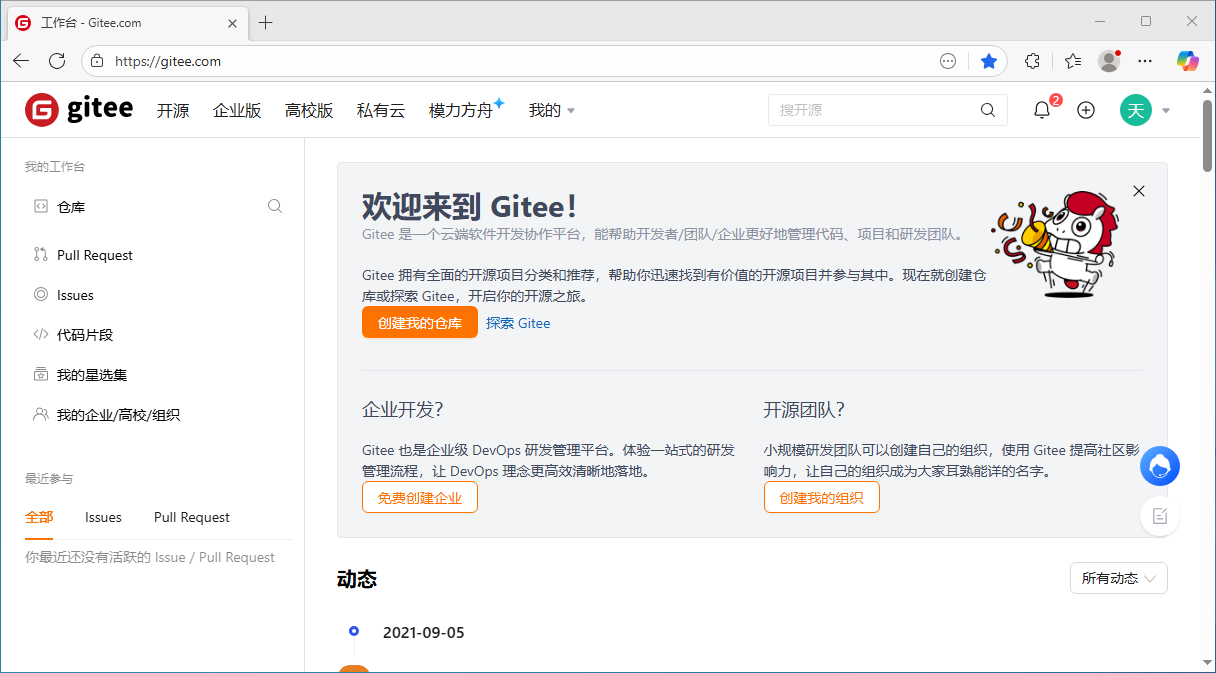Click the 工作台 - Gitee.com browser tab
The height and width of the screenshot is (673, 1216).
[x=128, y=22]
